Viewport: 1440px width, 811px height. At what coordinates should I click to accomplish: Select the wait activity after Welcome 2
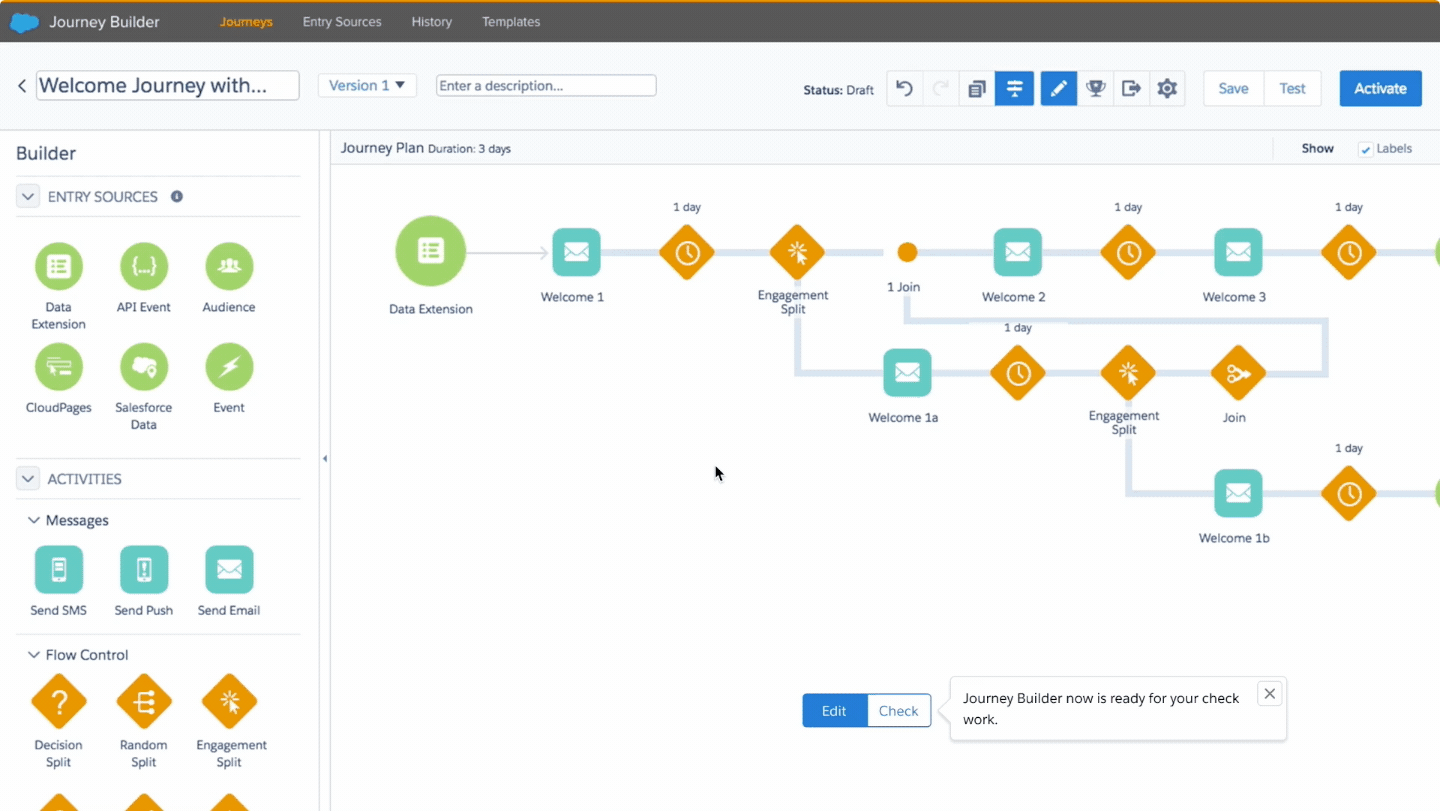pos(1128,253)
